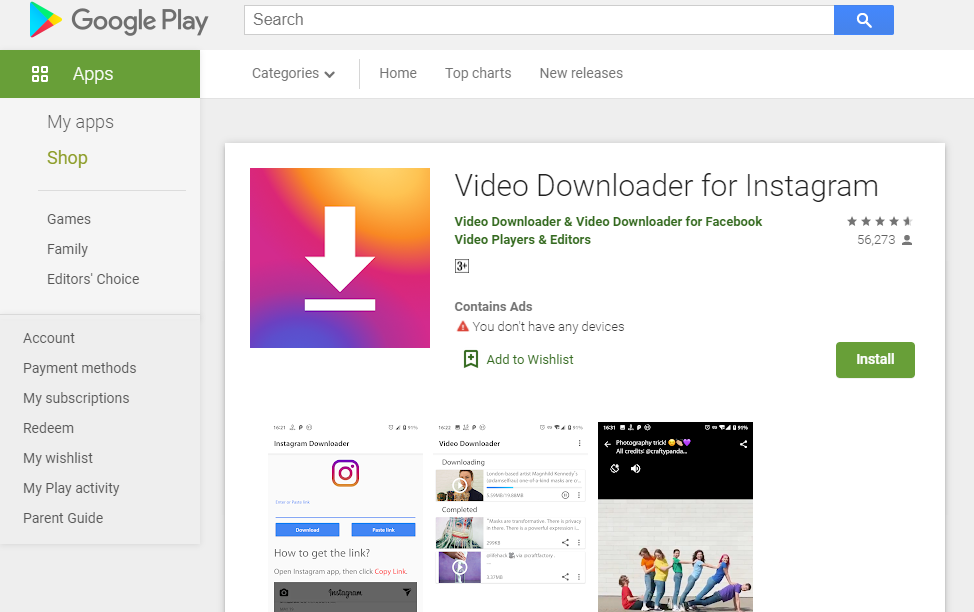Expand the Categories dropdown
974x612 pixels.
point(293,73)
